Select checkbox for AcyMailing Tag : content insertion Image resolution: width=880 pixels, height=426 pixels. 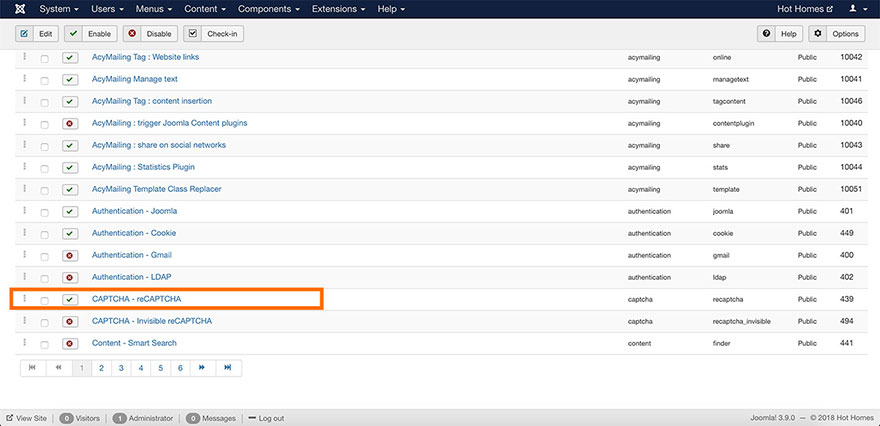pyautogui.click(x=44, y=102)
